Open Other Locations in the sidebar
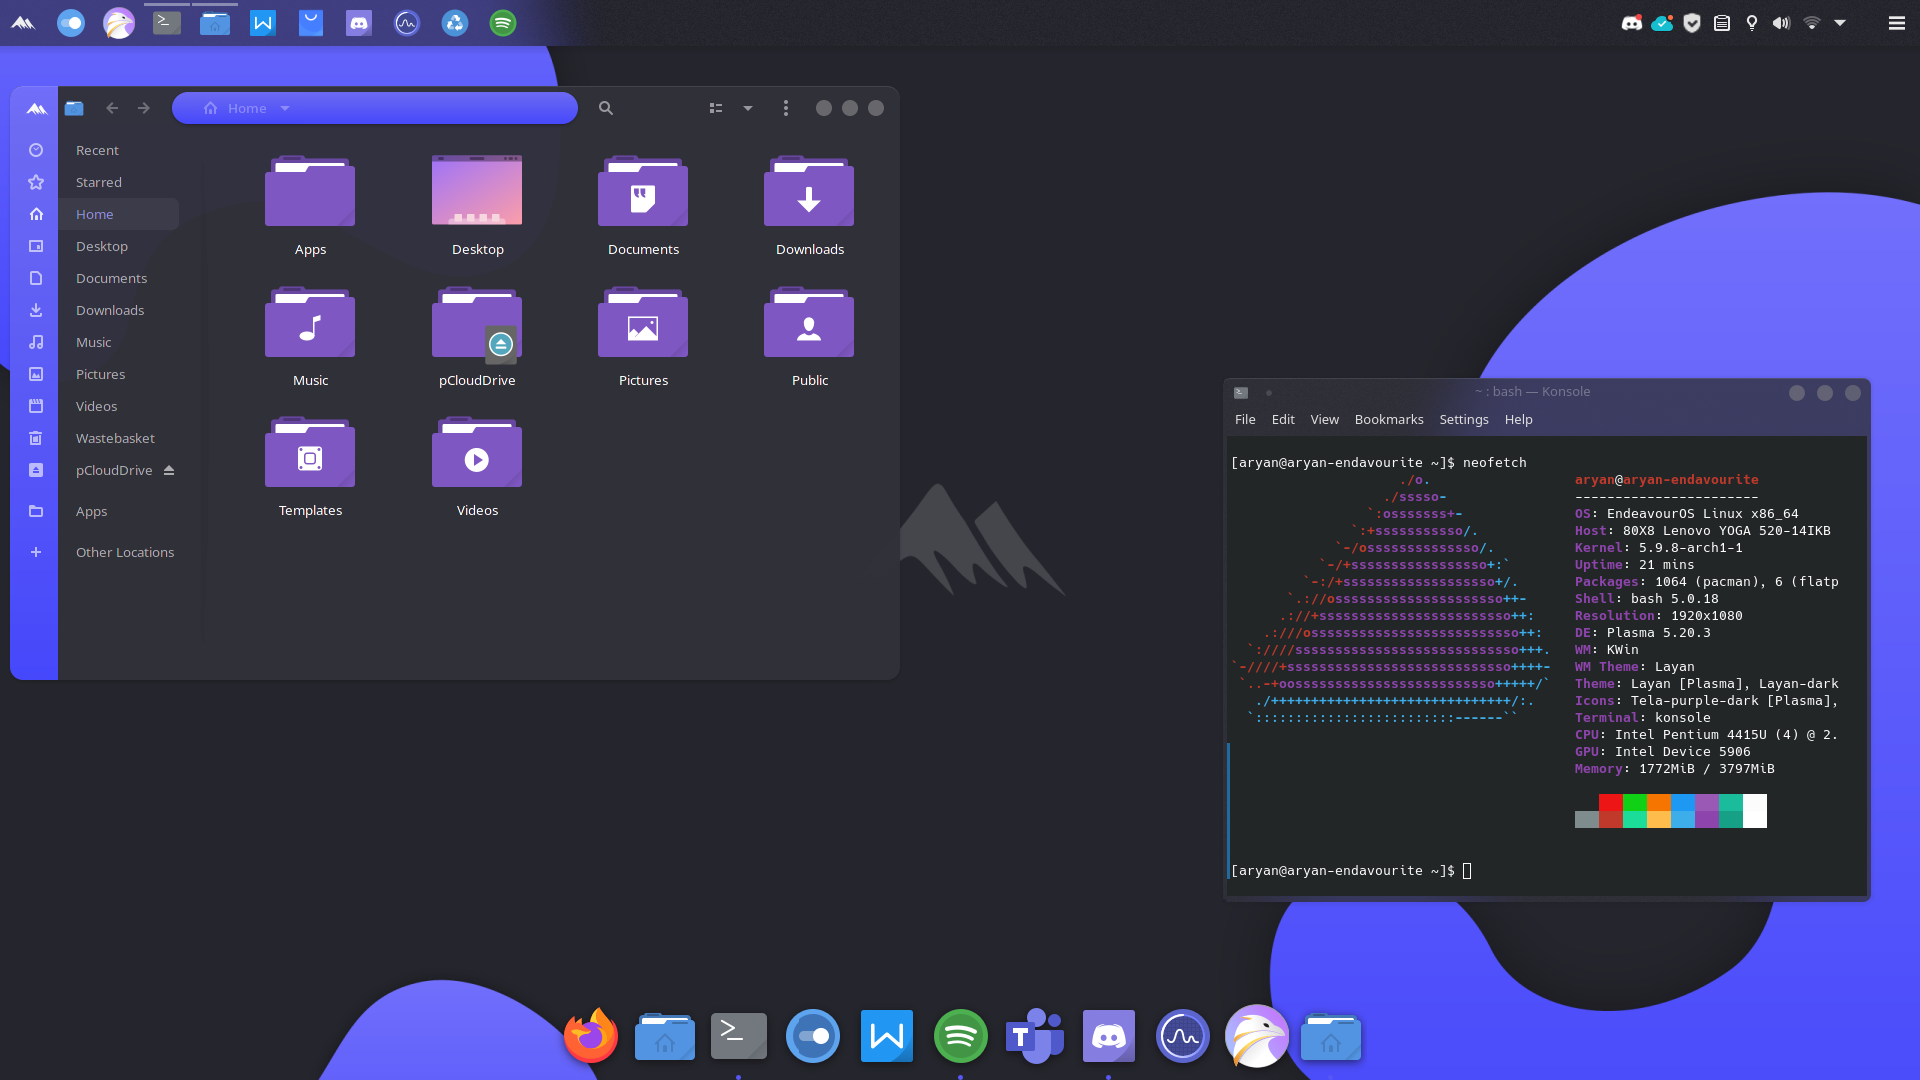 tap(125, 552)
